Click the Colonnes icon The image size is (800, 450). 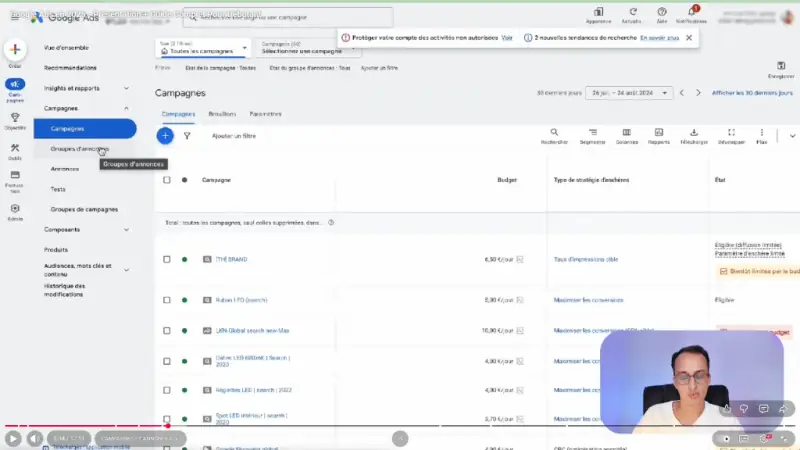pyautogui.click(x=627, y=132)
